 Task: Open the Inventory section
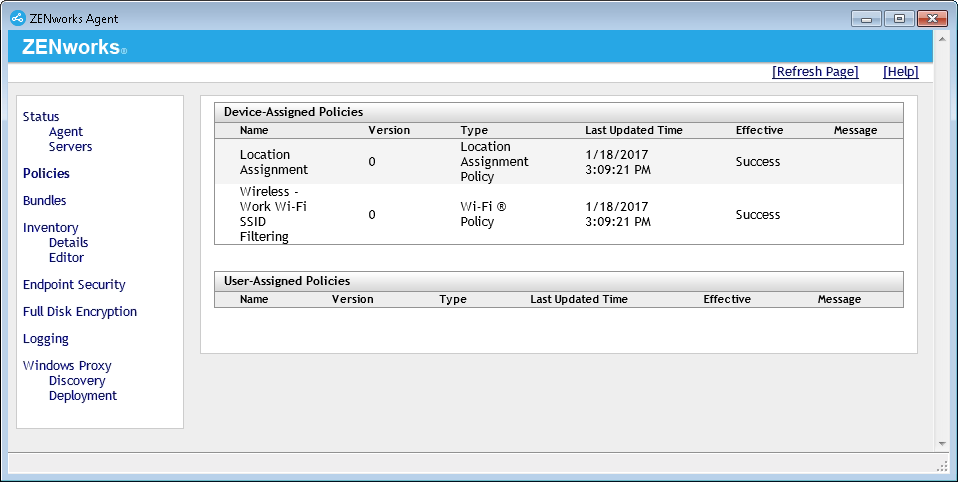pos(51,228)
